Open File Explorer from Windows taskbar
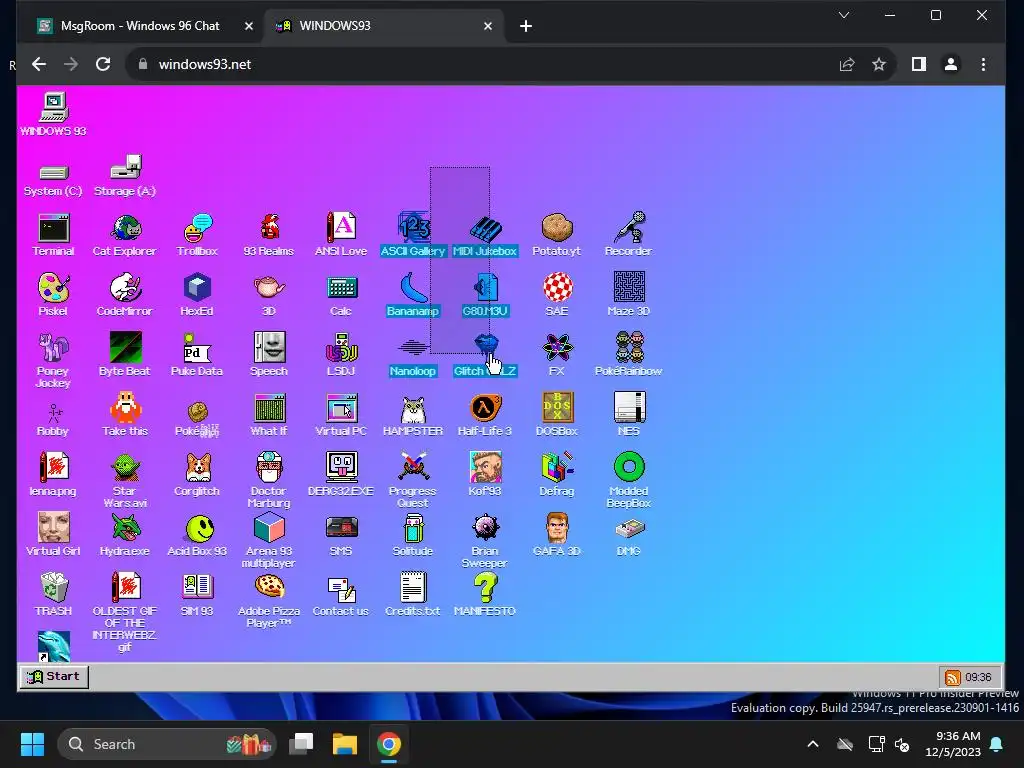This screenshot has height=768, width=1024. [345, 744]
